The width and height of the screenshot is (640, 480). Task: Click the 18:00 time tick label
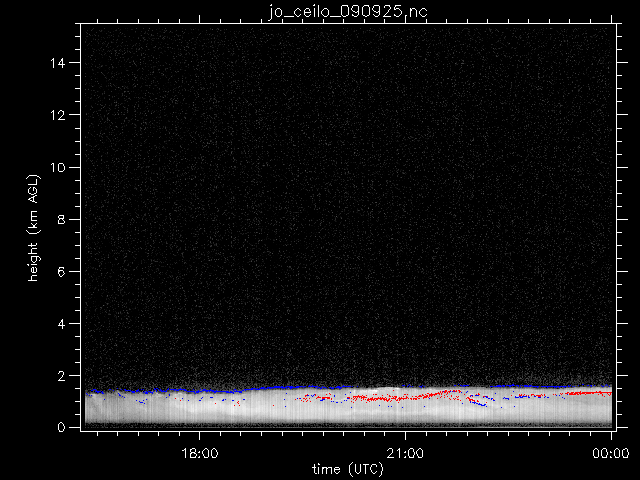point(200,453)
